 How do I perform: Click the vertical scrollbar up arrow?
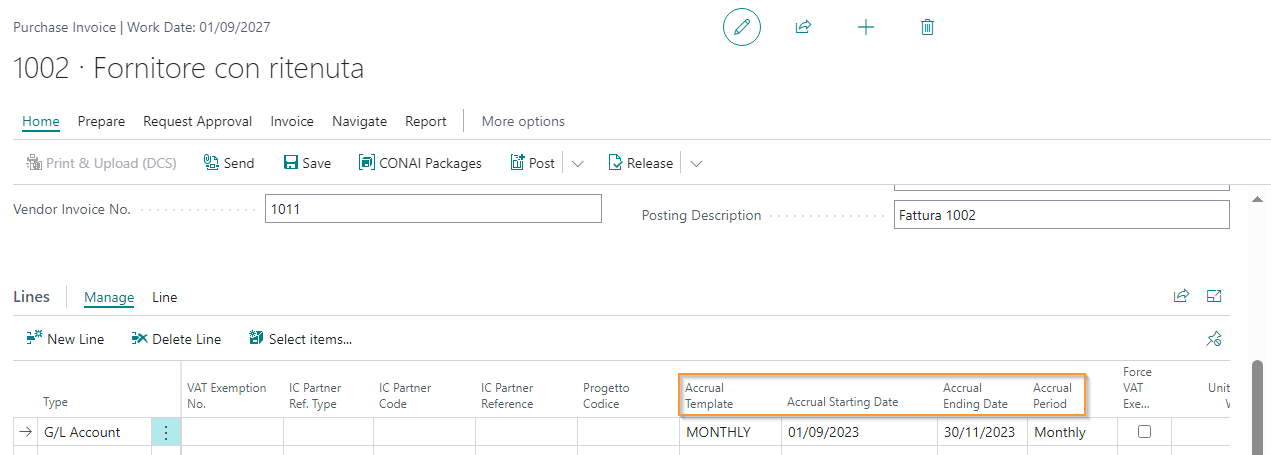(1258, 201)
